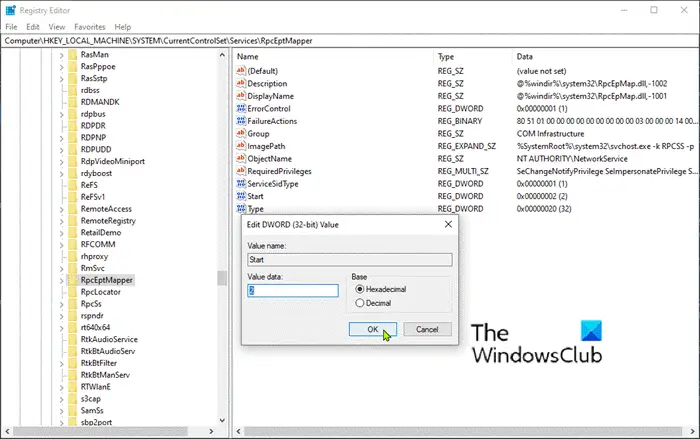The height and width of the screenshot is (439, 700).
Task: Click the RetailDemo folder icon
Action: tap(73, 233)
